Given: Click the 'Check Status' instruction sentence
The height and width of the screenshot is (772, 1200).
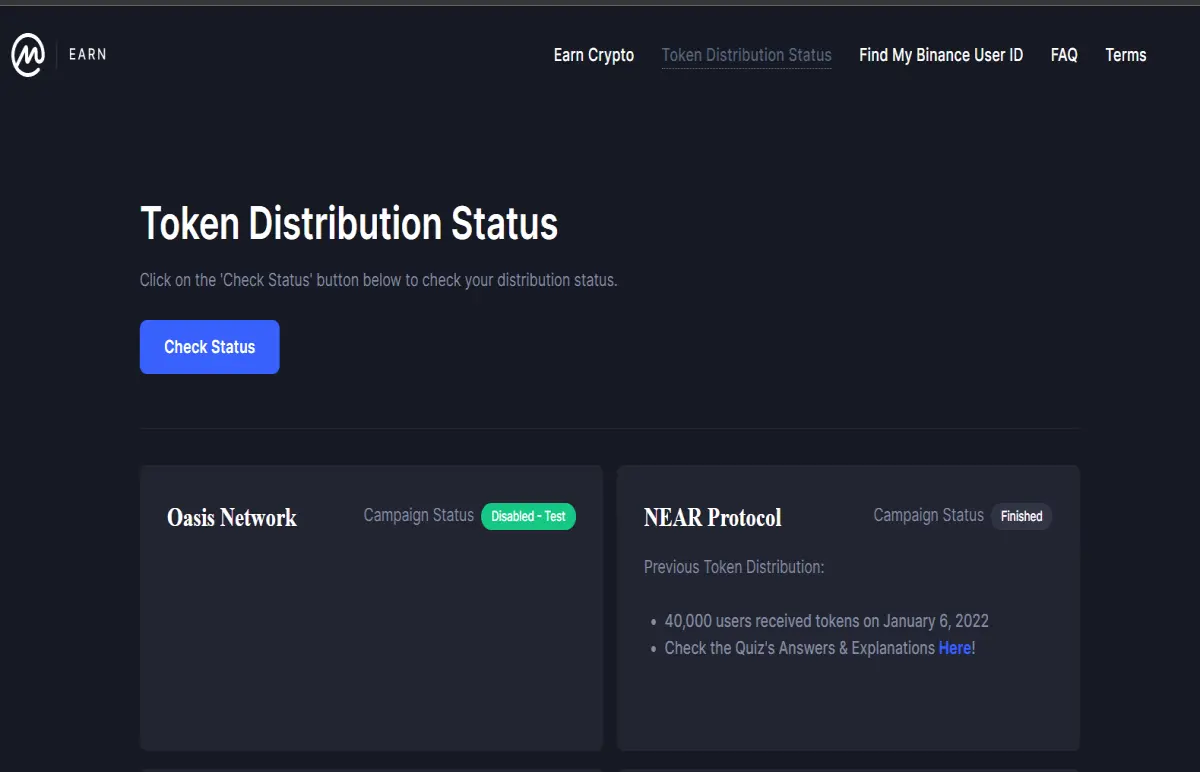Looking at the screenshot, I should 379,280.
